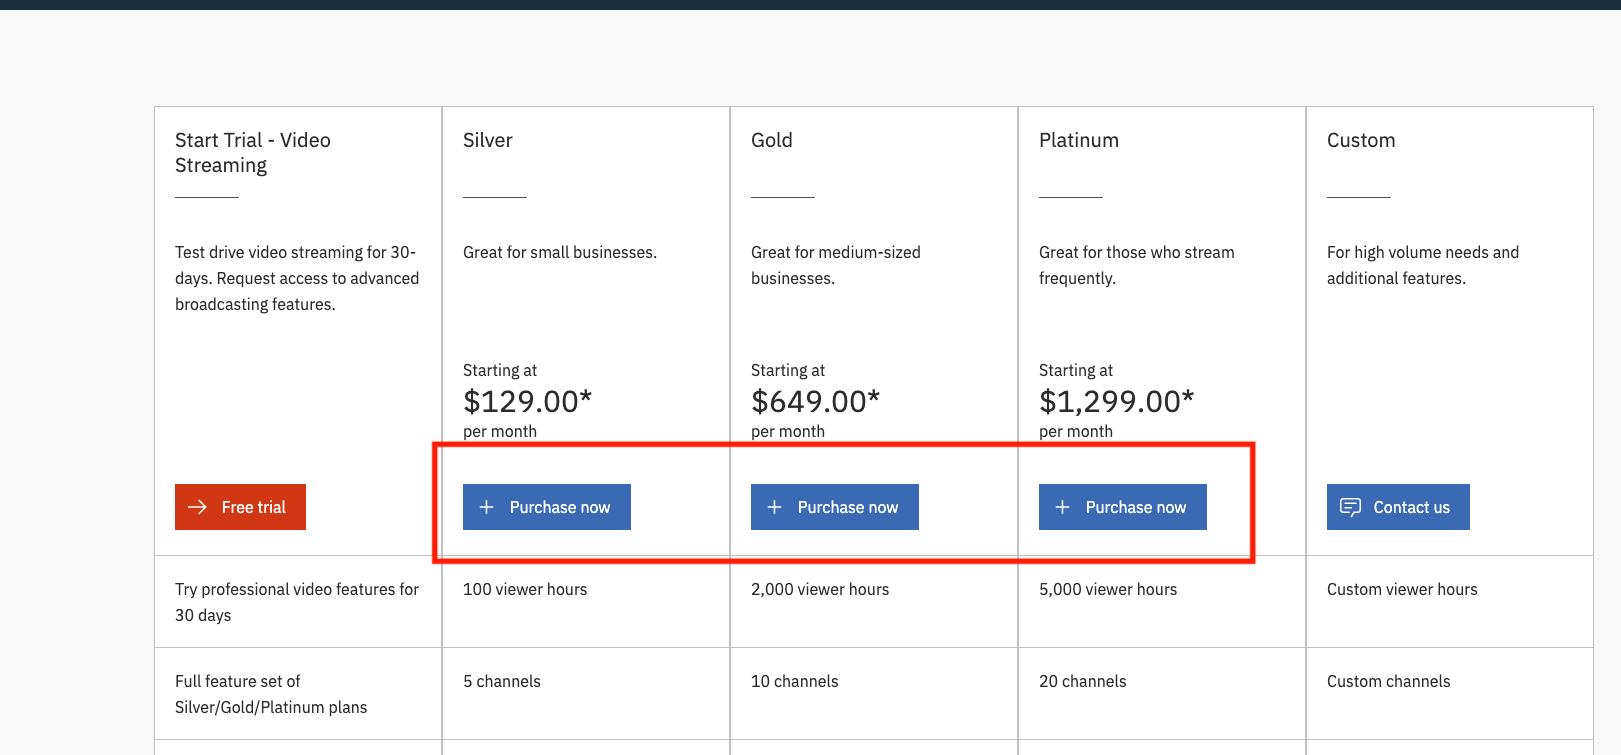Click plus icon on Platinum Purchase now
This screenshot has width=1621, height=755.
click(x=1063, y=507)
